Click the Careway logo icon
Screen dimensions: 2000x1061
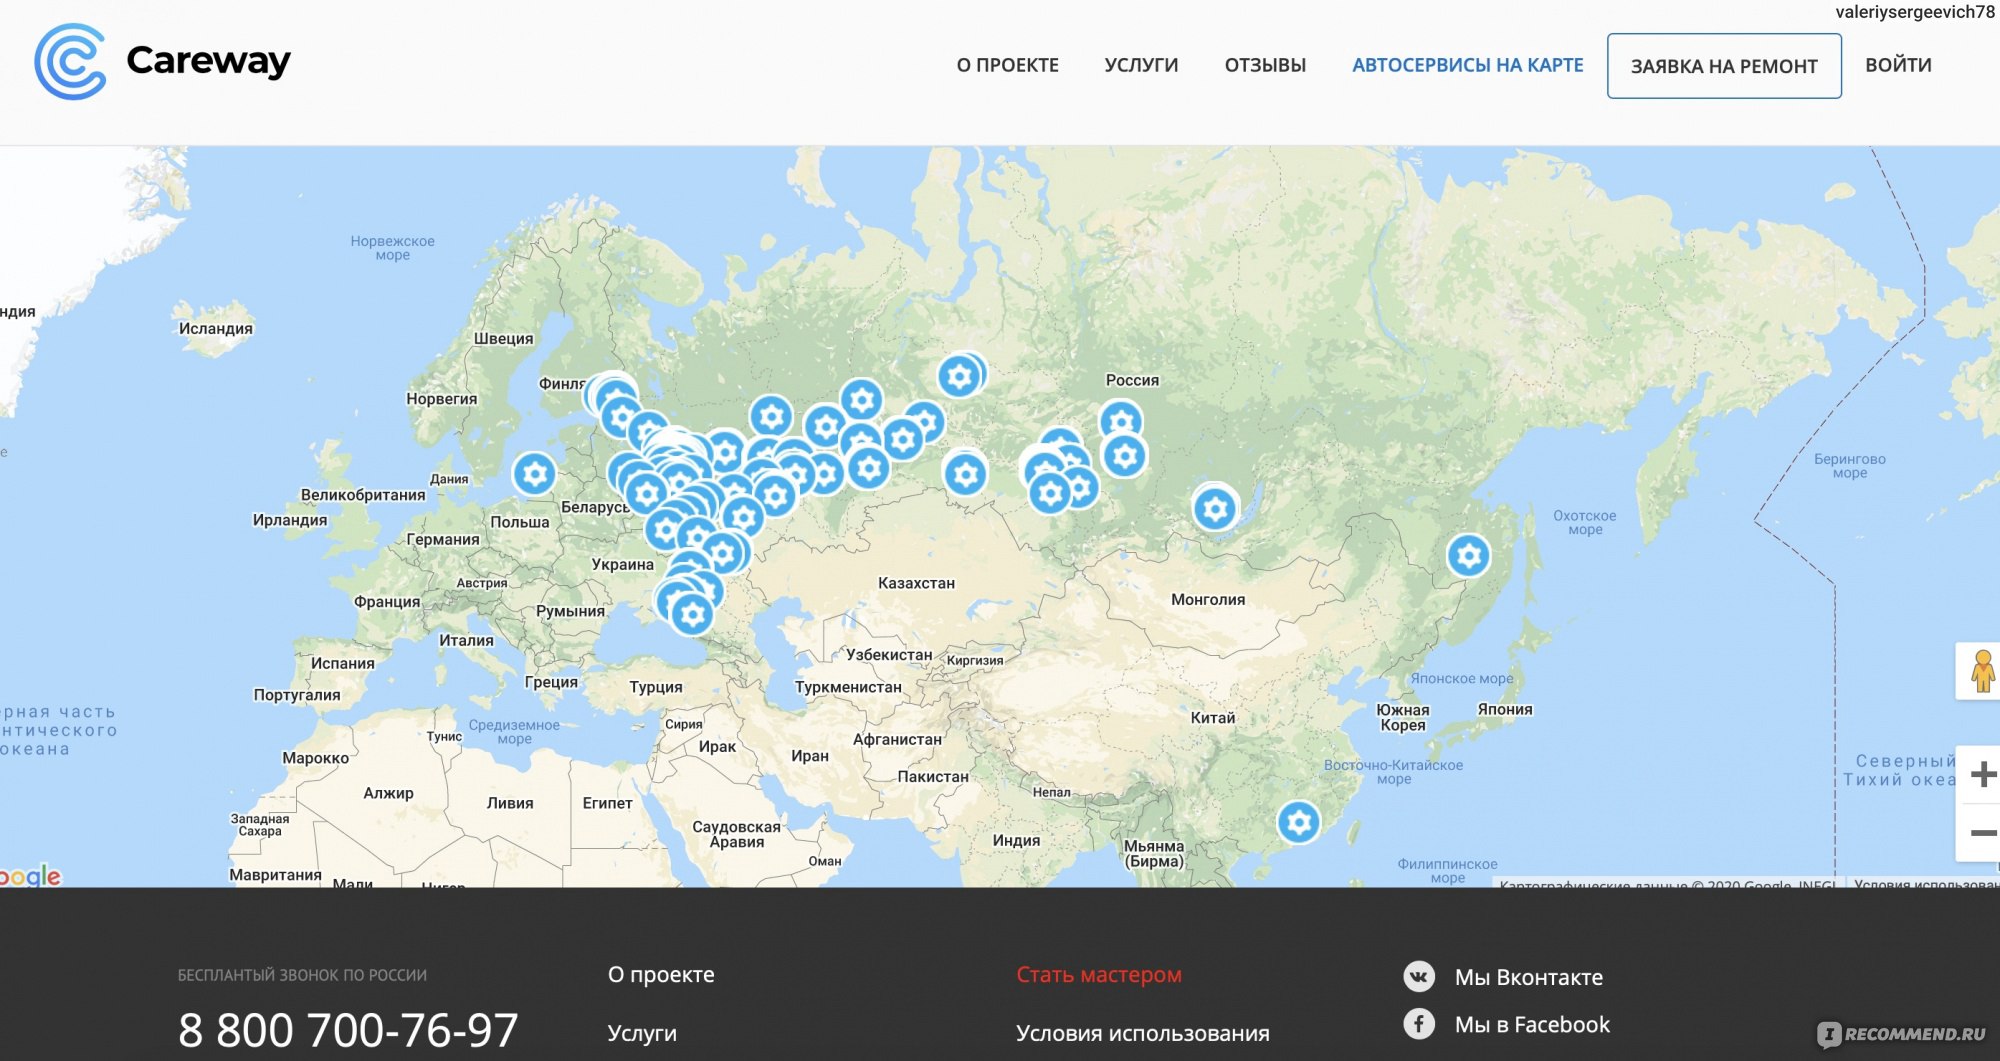pyautogui.click(x=70, y=62)
